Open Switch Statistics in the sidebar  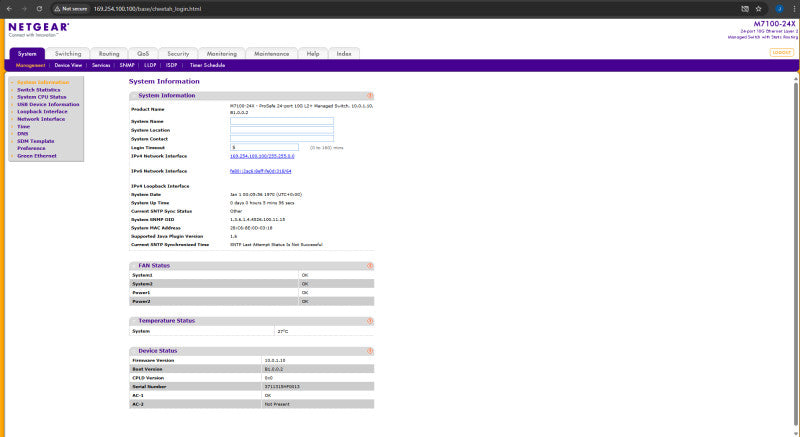[x=39, y=90]
